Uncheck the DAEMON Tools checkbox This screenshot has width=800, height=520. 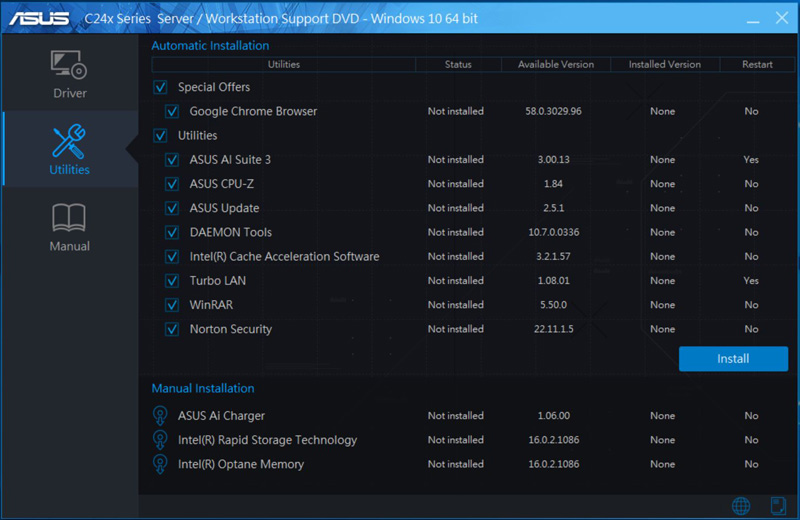coord(172,232)
